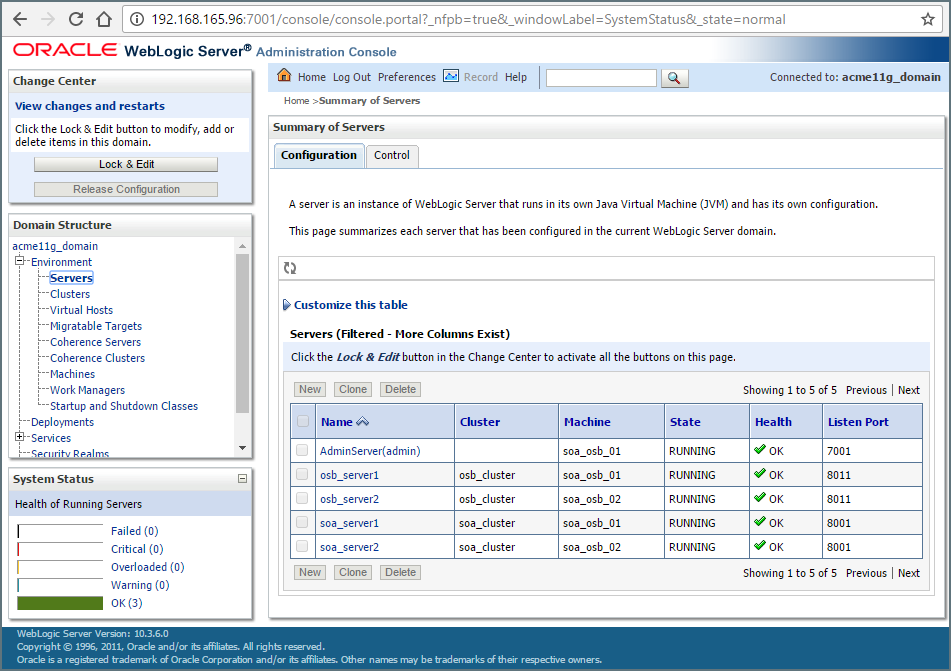Click the green OK status bar
This screenshot has width=951, height=671.
click(60, 603)
